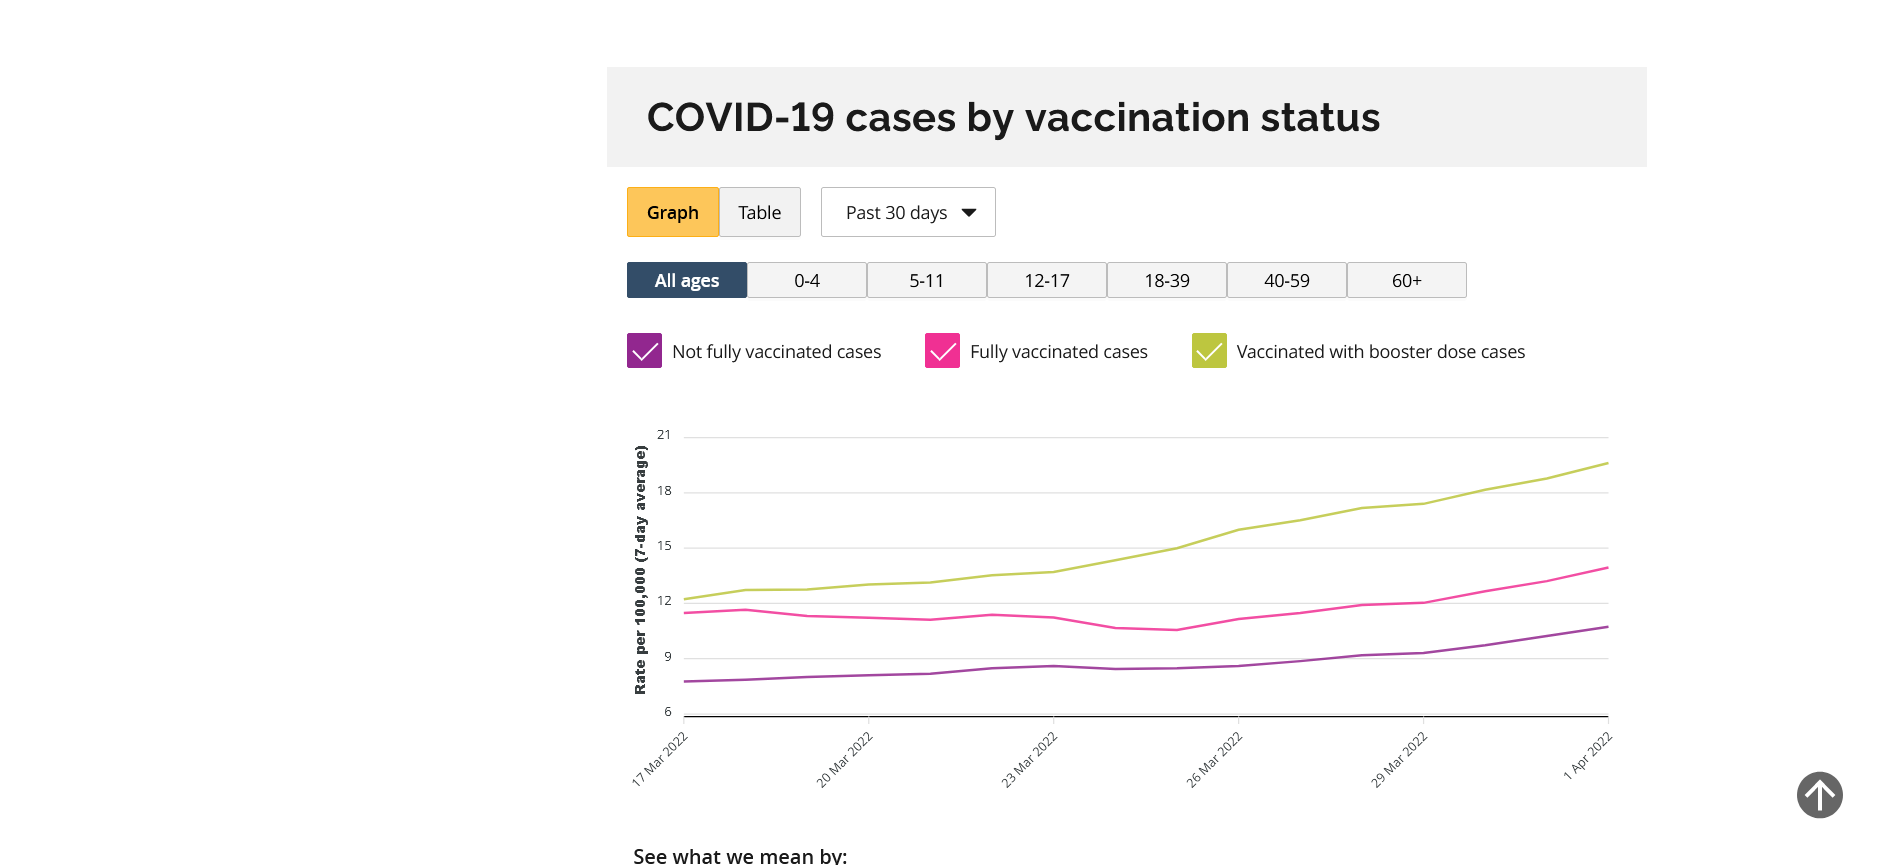
Task: Hide Vaccinated with booster dose cases
Action: coord(1209,351)
